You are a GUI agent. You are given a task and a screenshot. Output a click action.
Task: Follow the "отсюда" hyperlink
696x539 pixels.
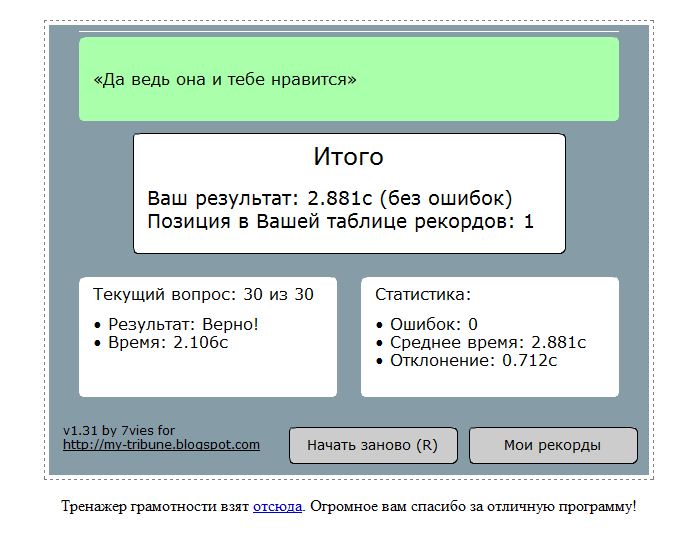pyautogui.click(x=277, y=506)
